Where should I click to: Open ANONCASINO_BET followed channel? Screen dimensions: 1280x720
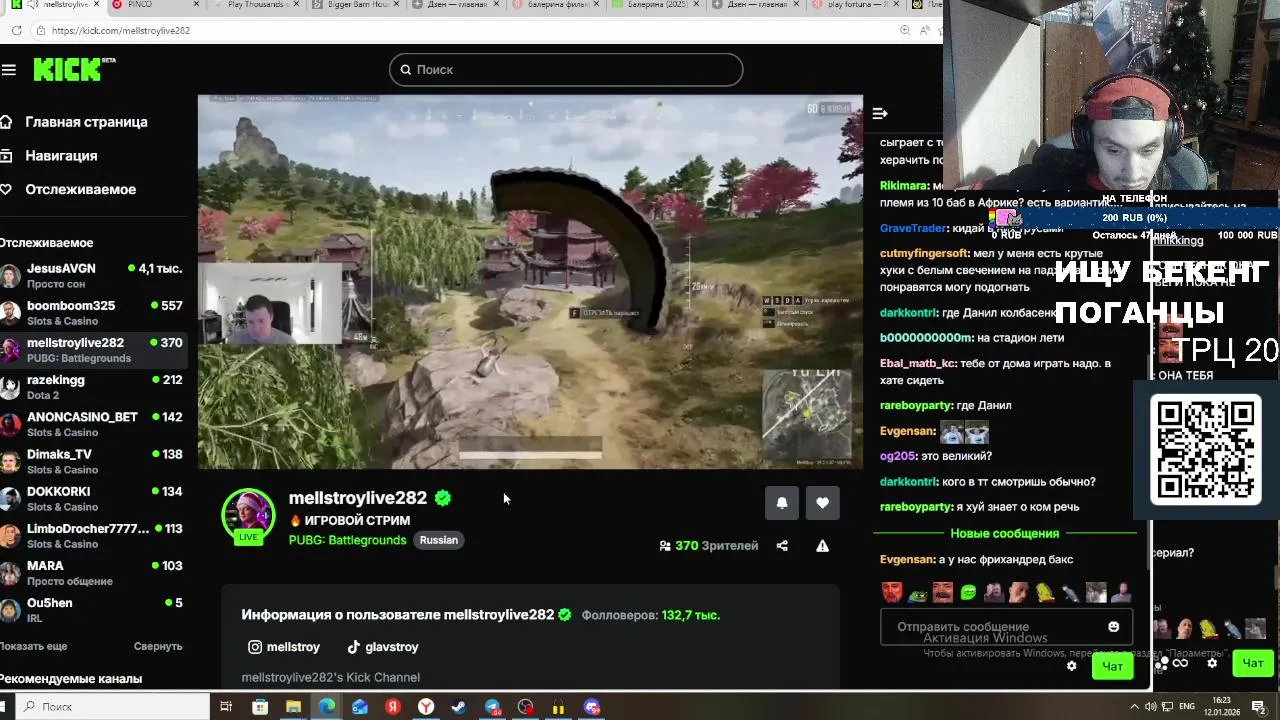point(92,424)
